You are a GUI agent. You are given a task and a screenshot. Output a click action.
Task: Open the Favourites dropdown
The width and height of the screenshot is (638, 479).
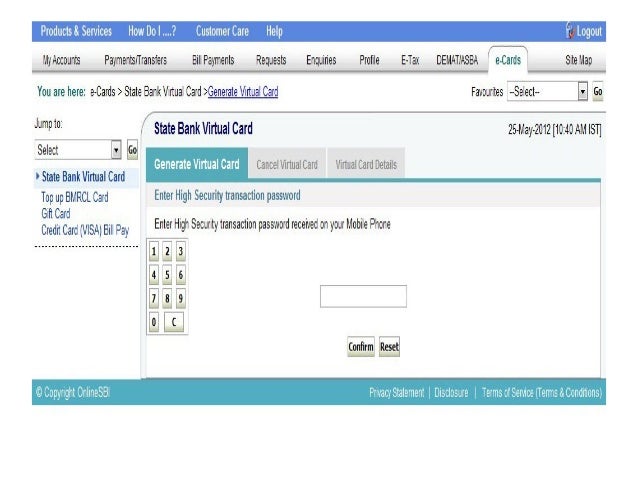547,92
